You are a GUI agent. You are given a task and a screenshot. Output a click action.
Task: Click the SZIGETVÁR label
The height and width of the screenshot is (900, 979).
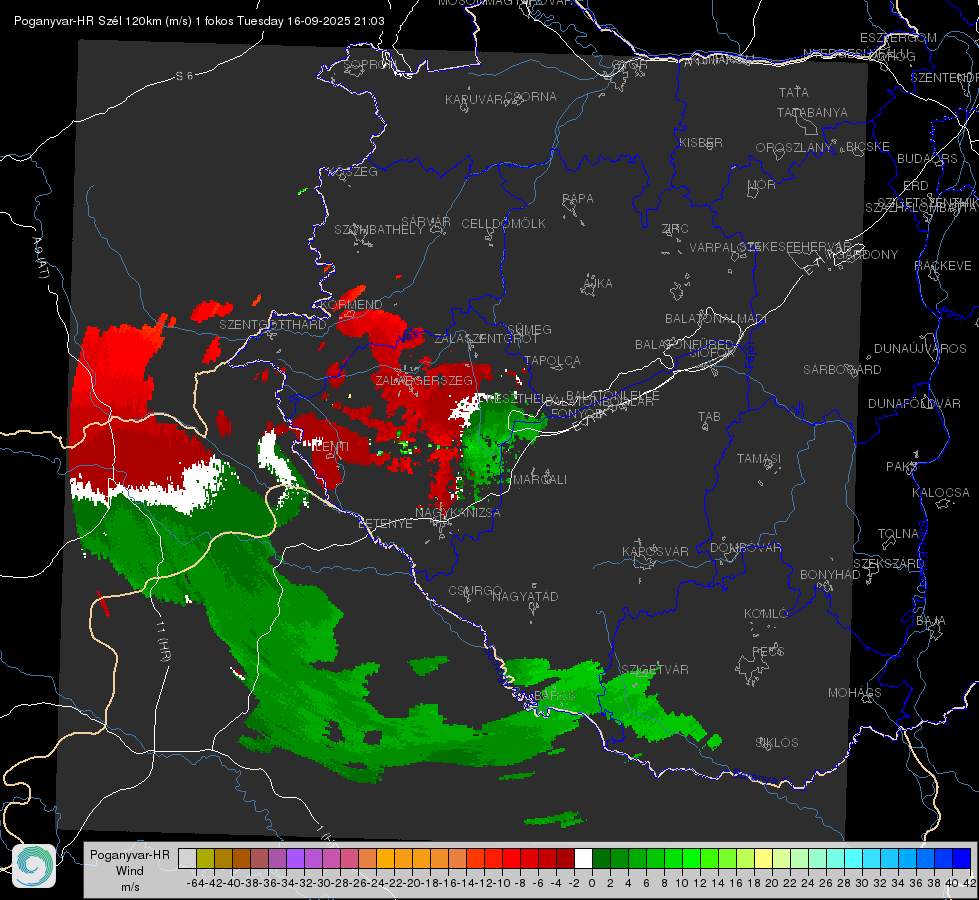pos(654,670)
